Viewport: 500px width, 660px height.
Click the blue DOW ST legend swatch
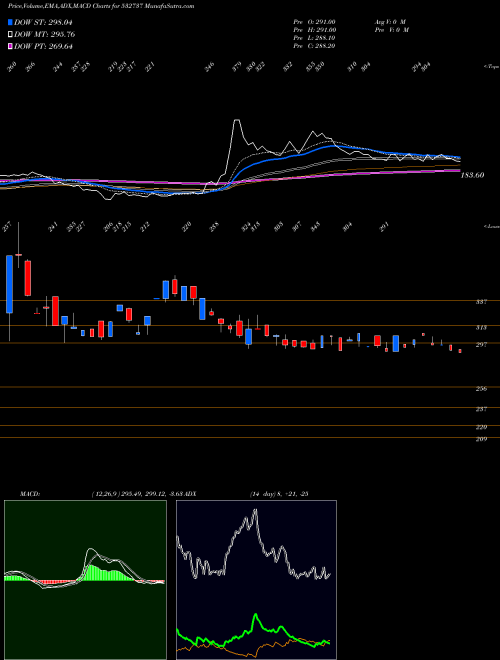[x=10, y=22]
